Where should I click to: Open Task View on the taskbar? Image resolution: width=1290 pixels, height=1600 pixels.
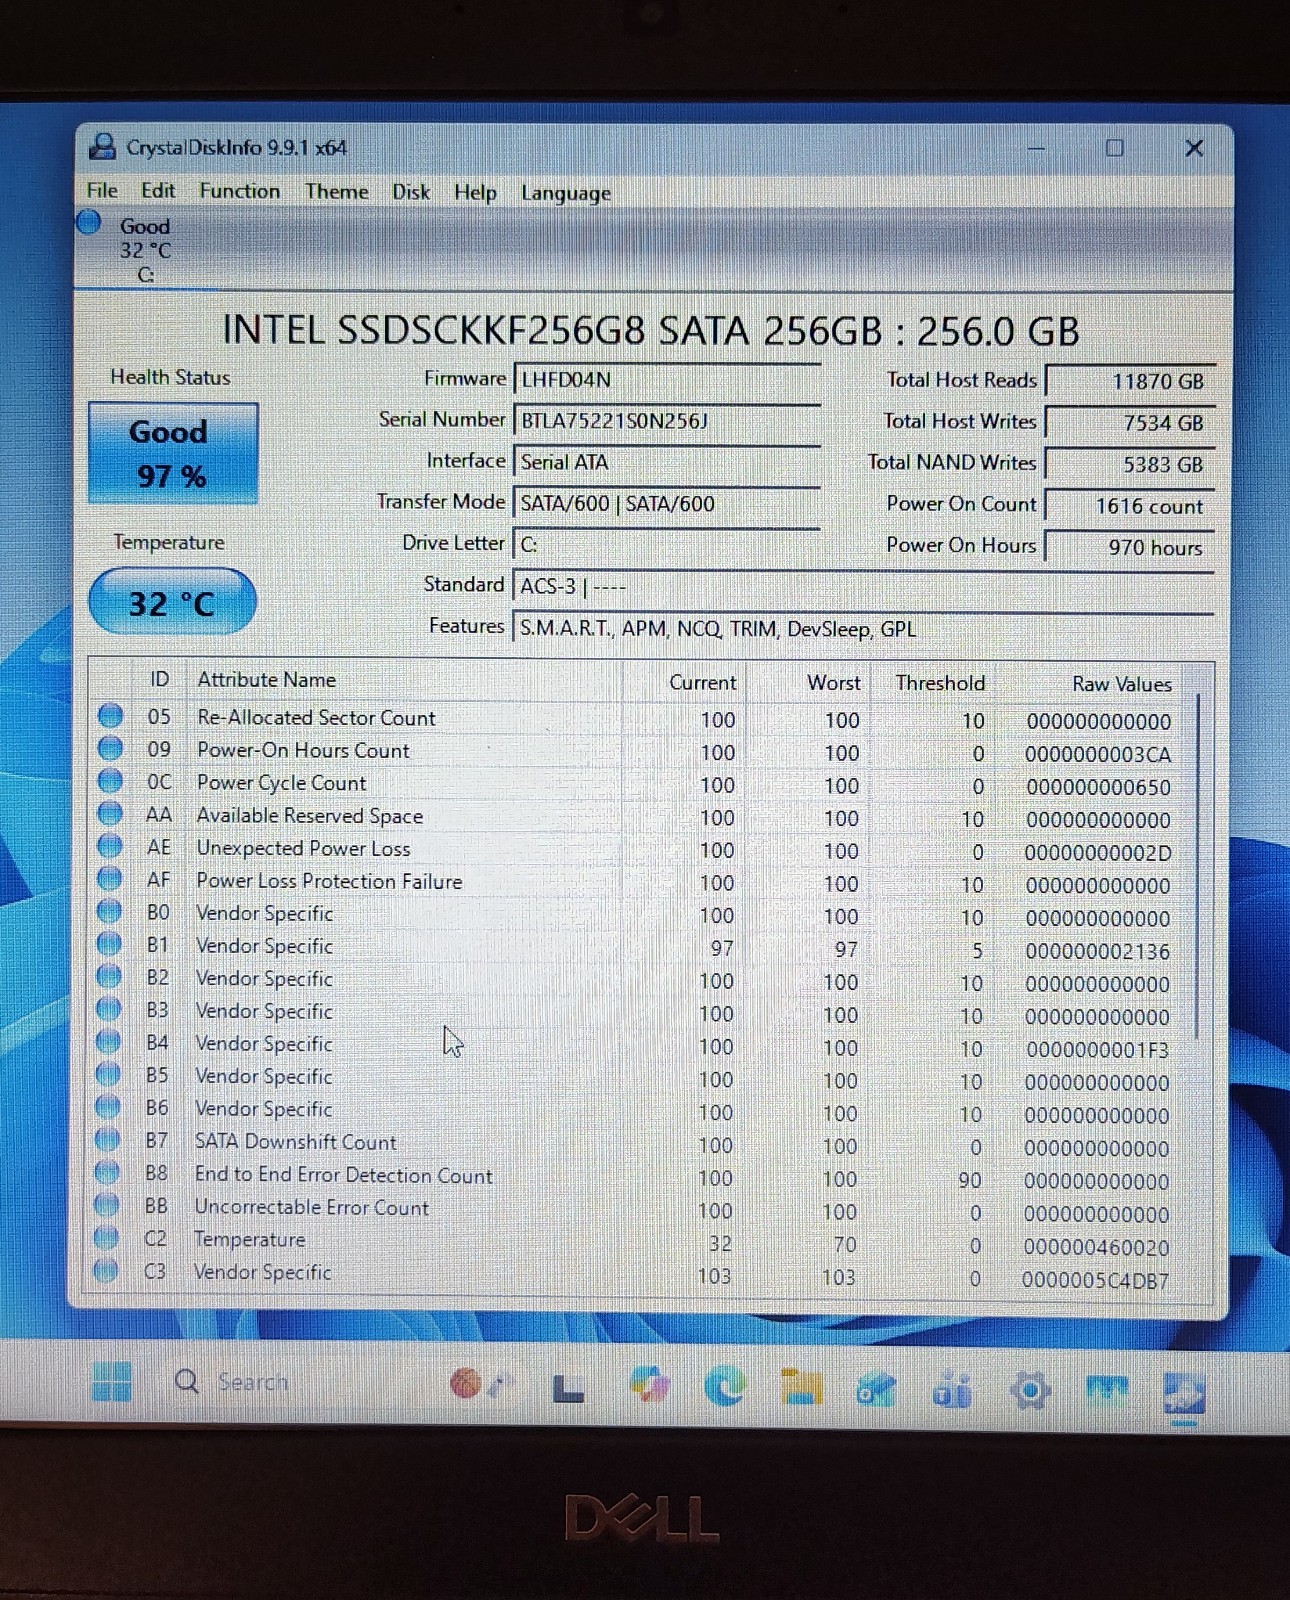(568, 1388)
